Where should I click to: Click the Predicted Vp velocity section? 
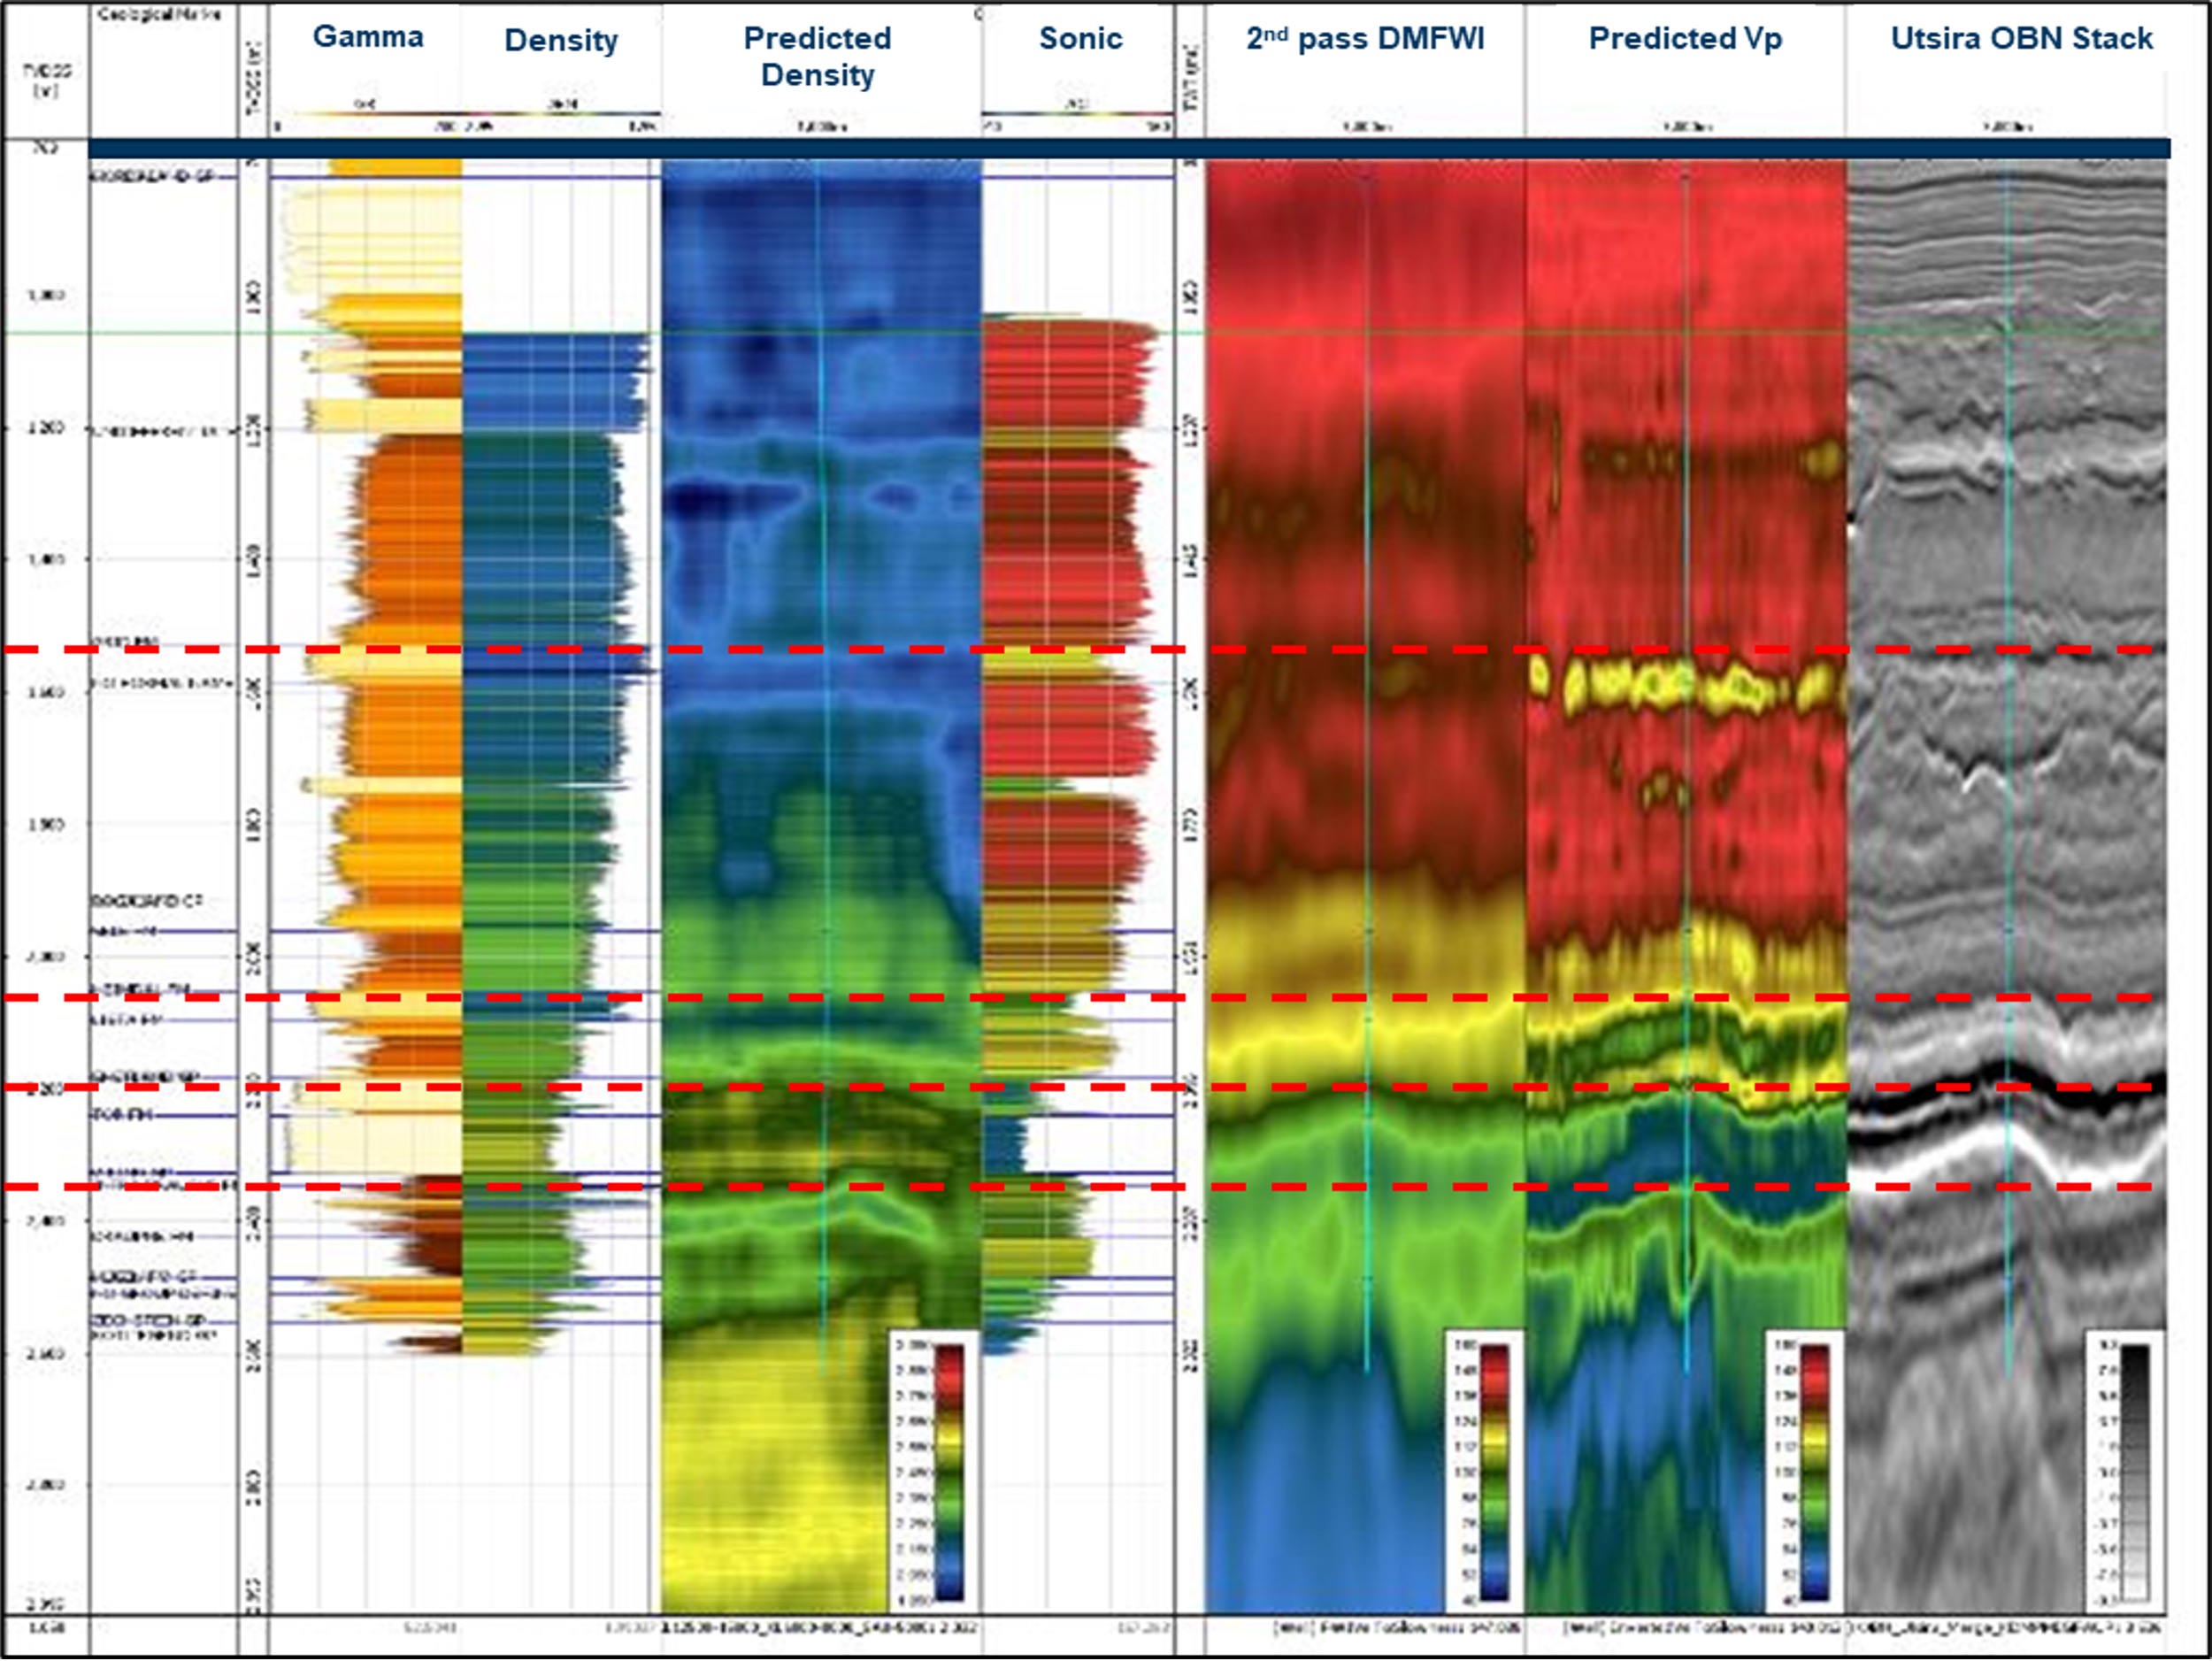tap(1686, 885)
